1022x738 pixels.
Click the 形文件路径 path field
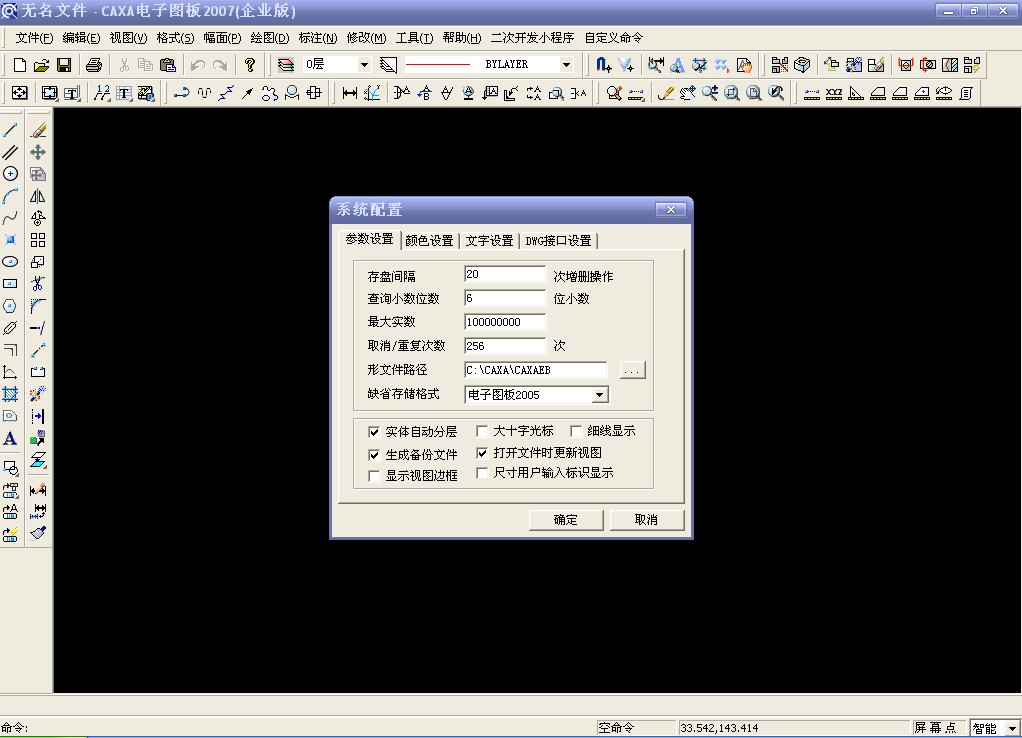535,370
